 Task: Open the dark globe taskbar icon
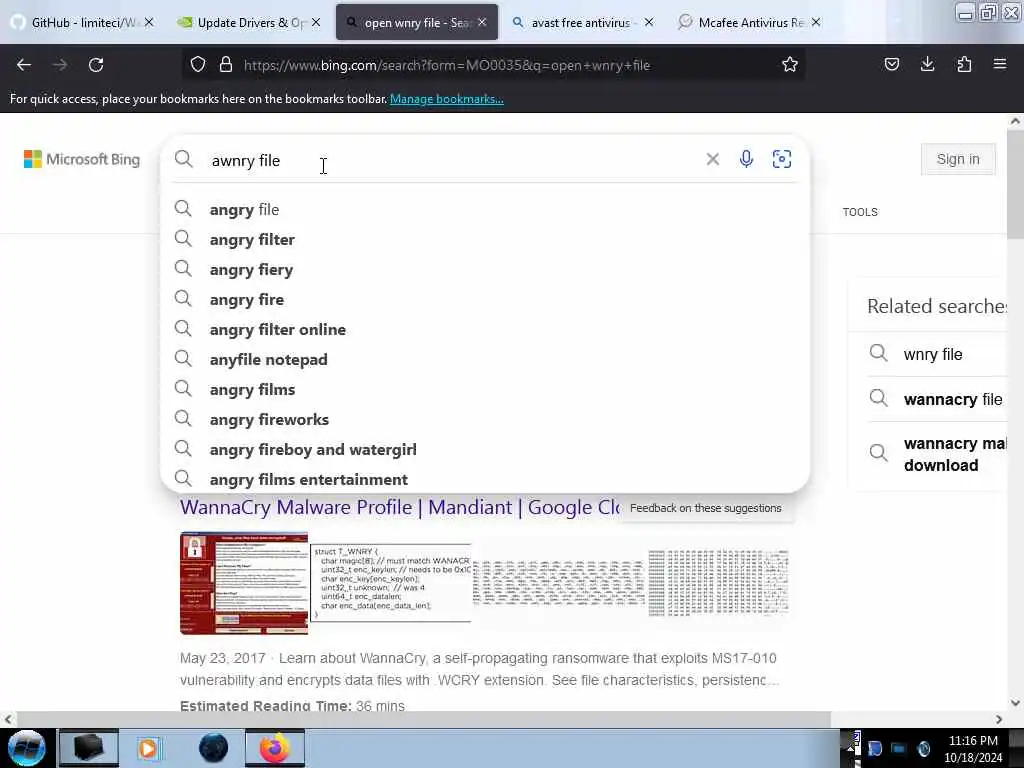[214, 748]
